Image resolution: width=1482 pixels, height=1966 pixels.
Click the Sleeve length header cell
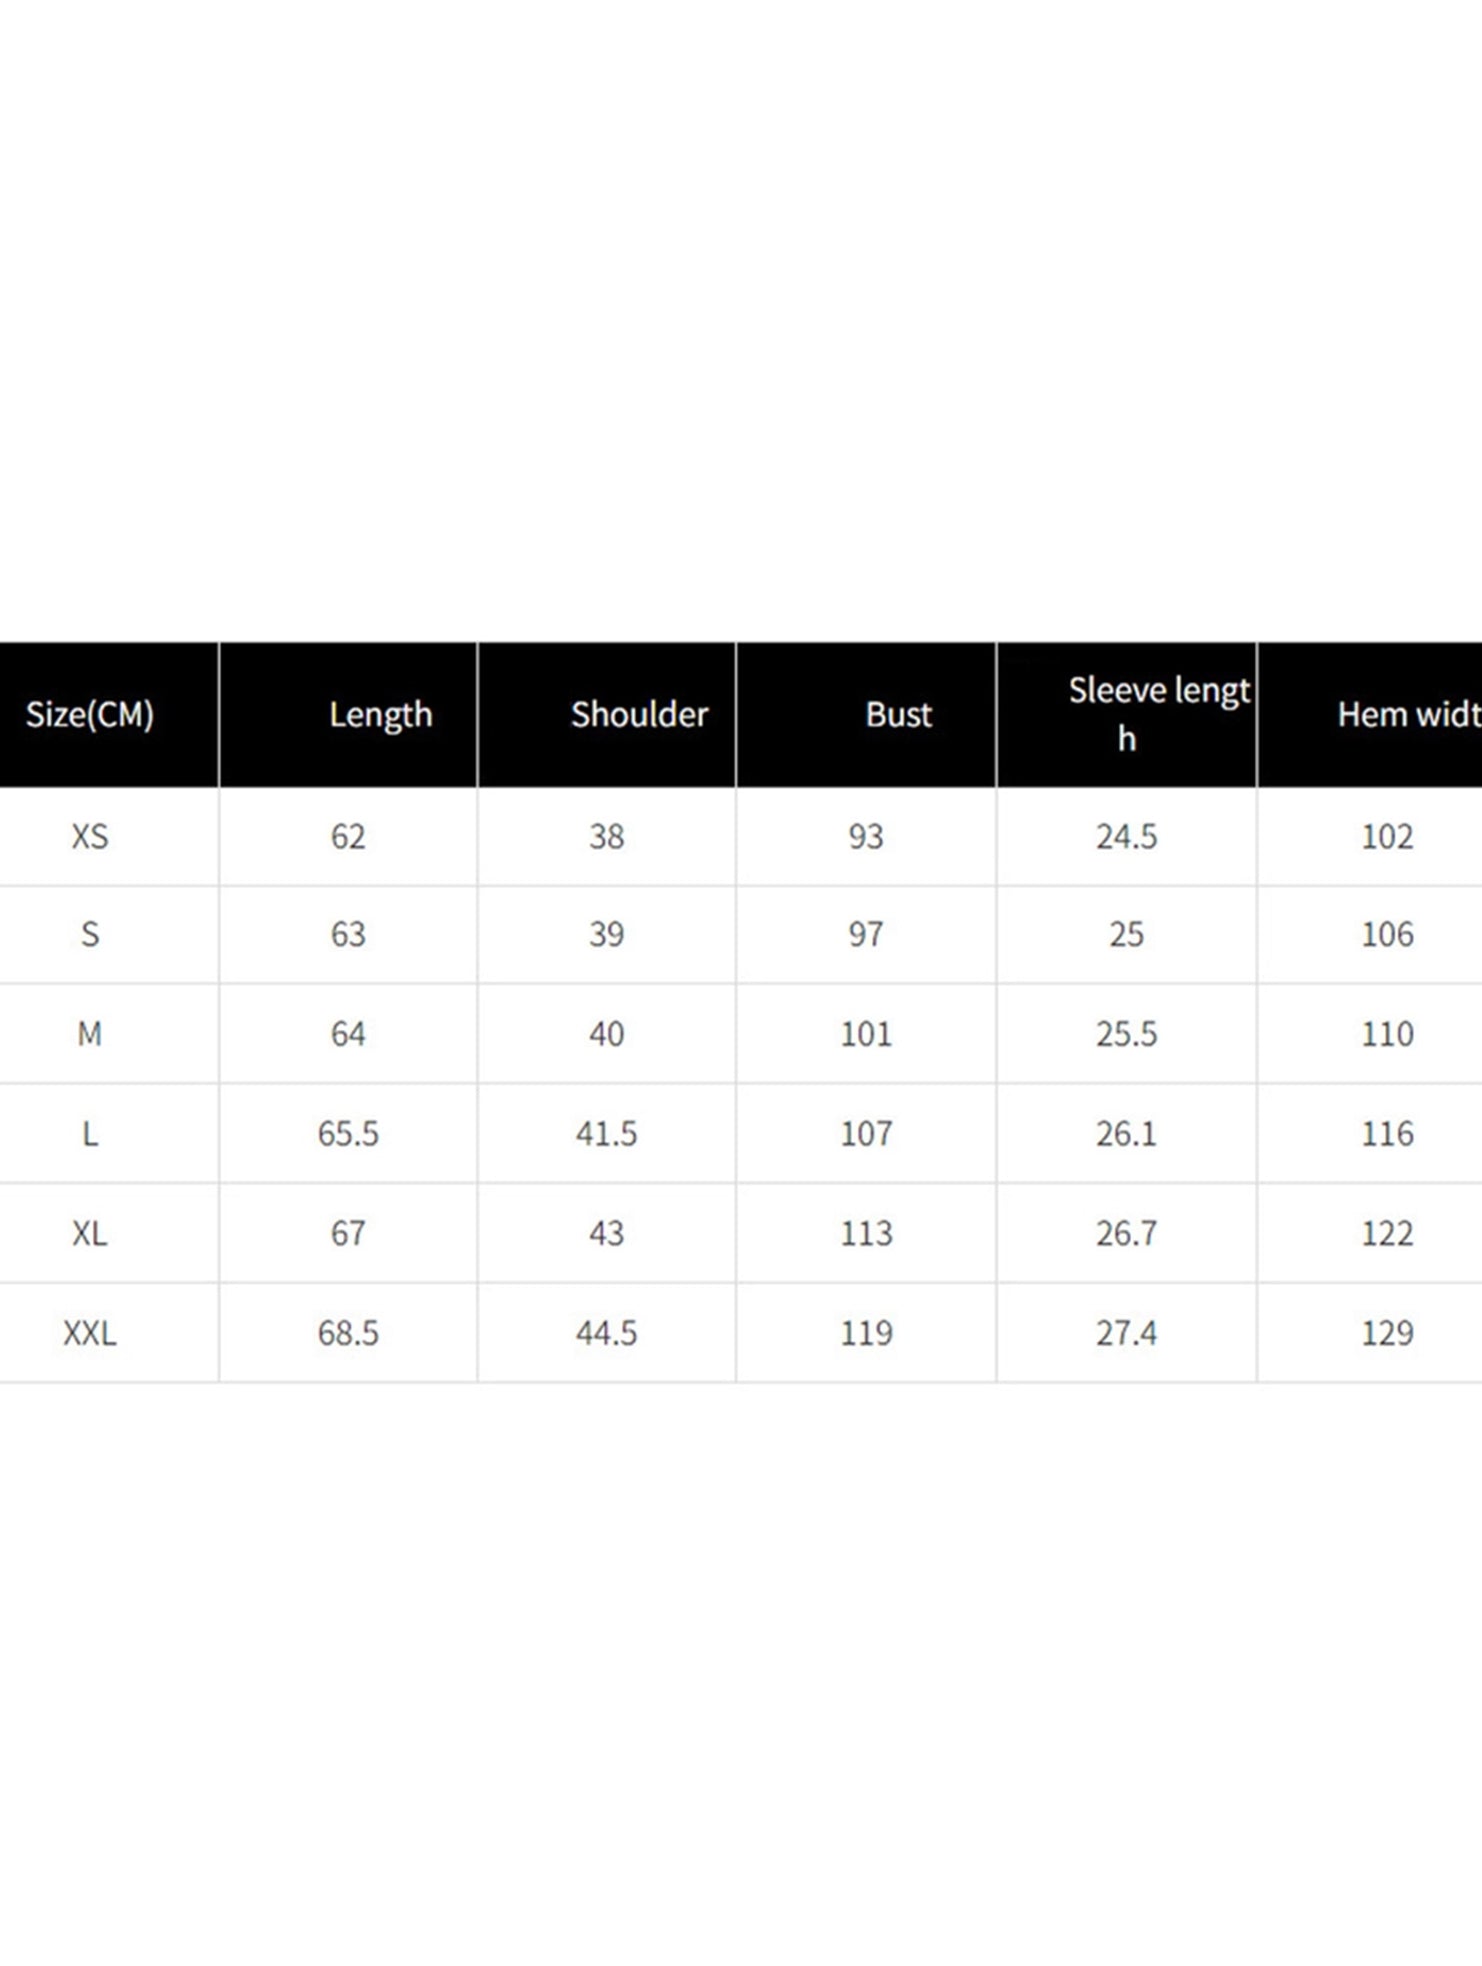point(1158,712)
